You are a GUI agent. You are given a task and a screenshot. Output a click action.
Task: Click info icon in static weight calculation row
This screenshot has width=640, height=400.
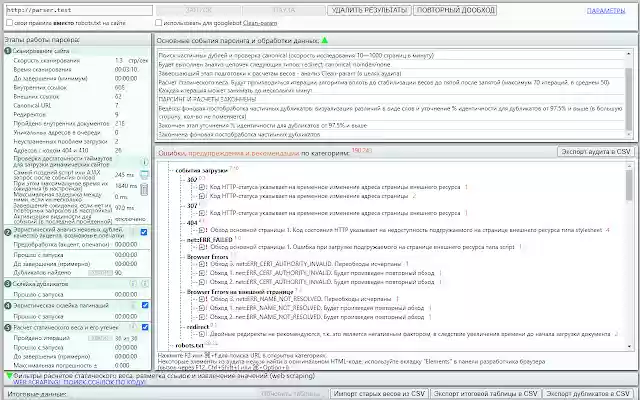(x=133, y=327)
